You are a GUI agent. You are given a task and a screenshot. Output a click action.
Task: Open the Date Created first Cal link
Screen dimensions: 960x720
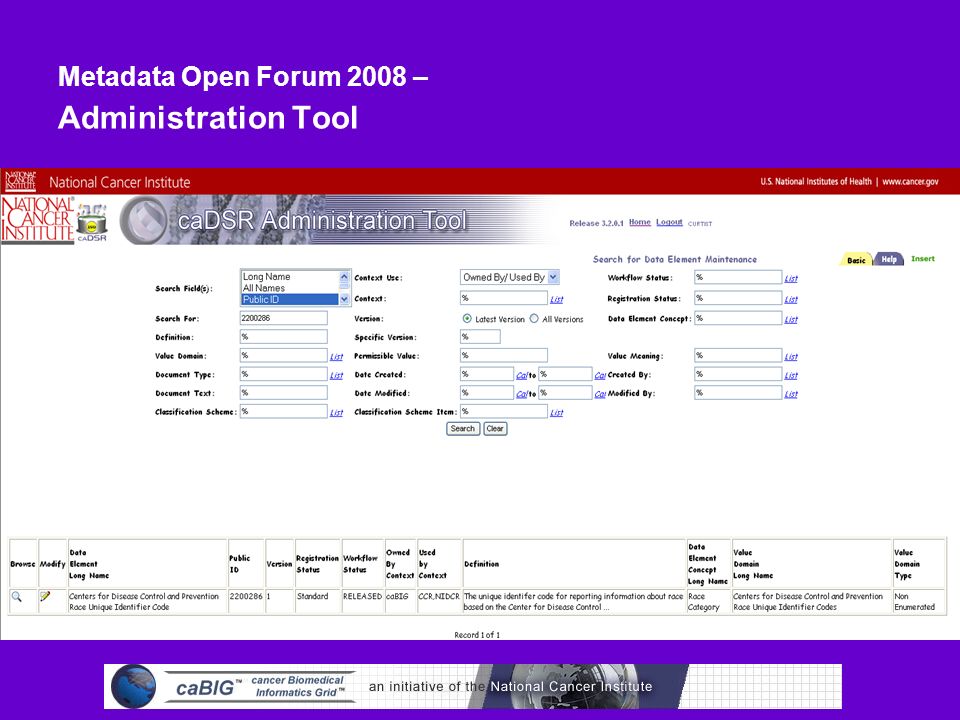[522, 375]
